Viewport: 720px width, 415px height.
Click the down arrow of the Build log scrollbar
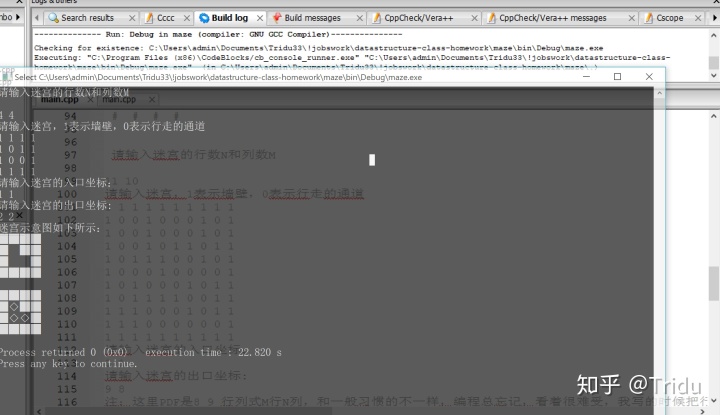click(x=714, y=75)
